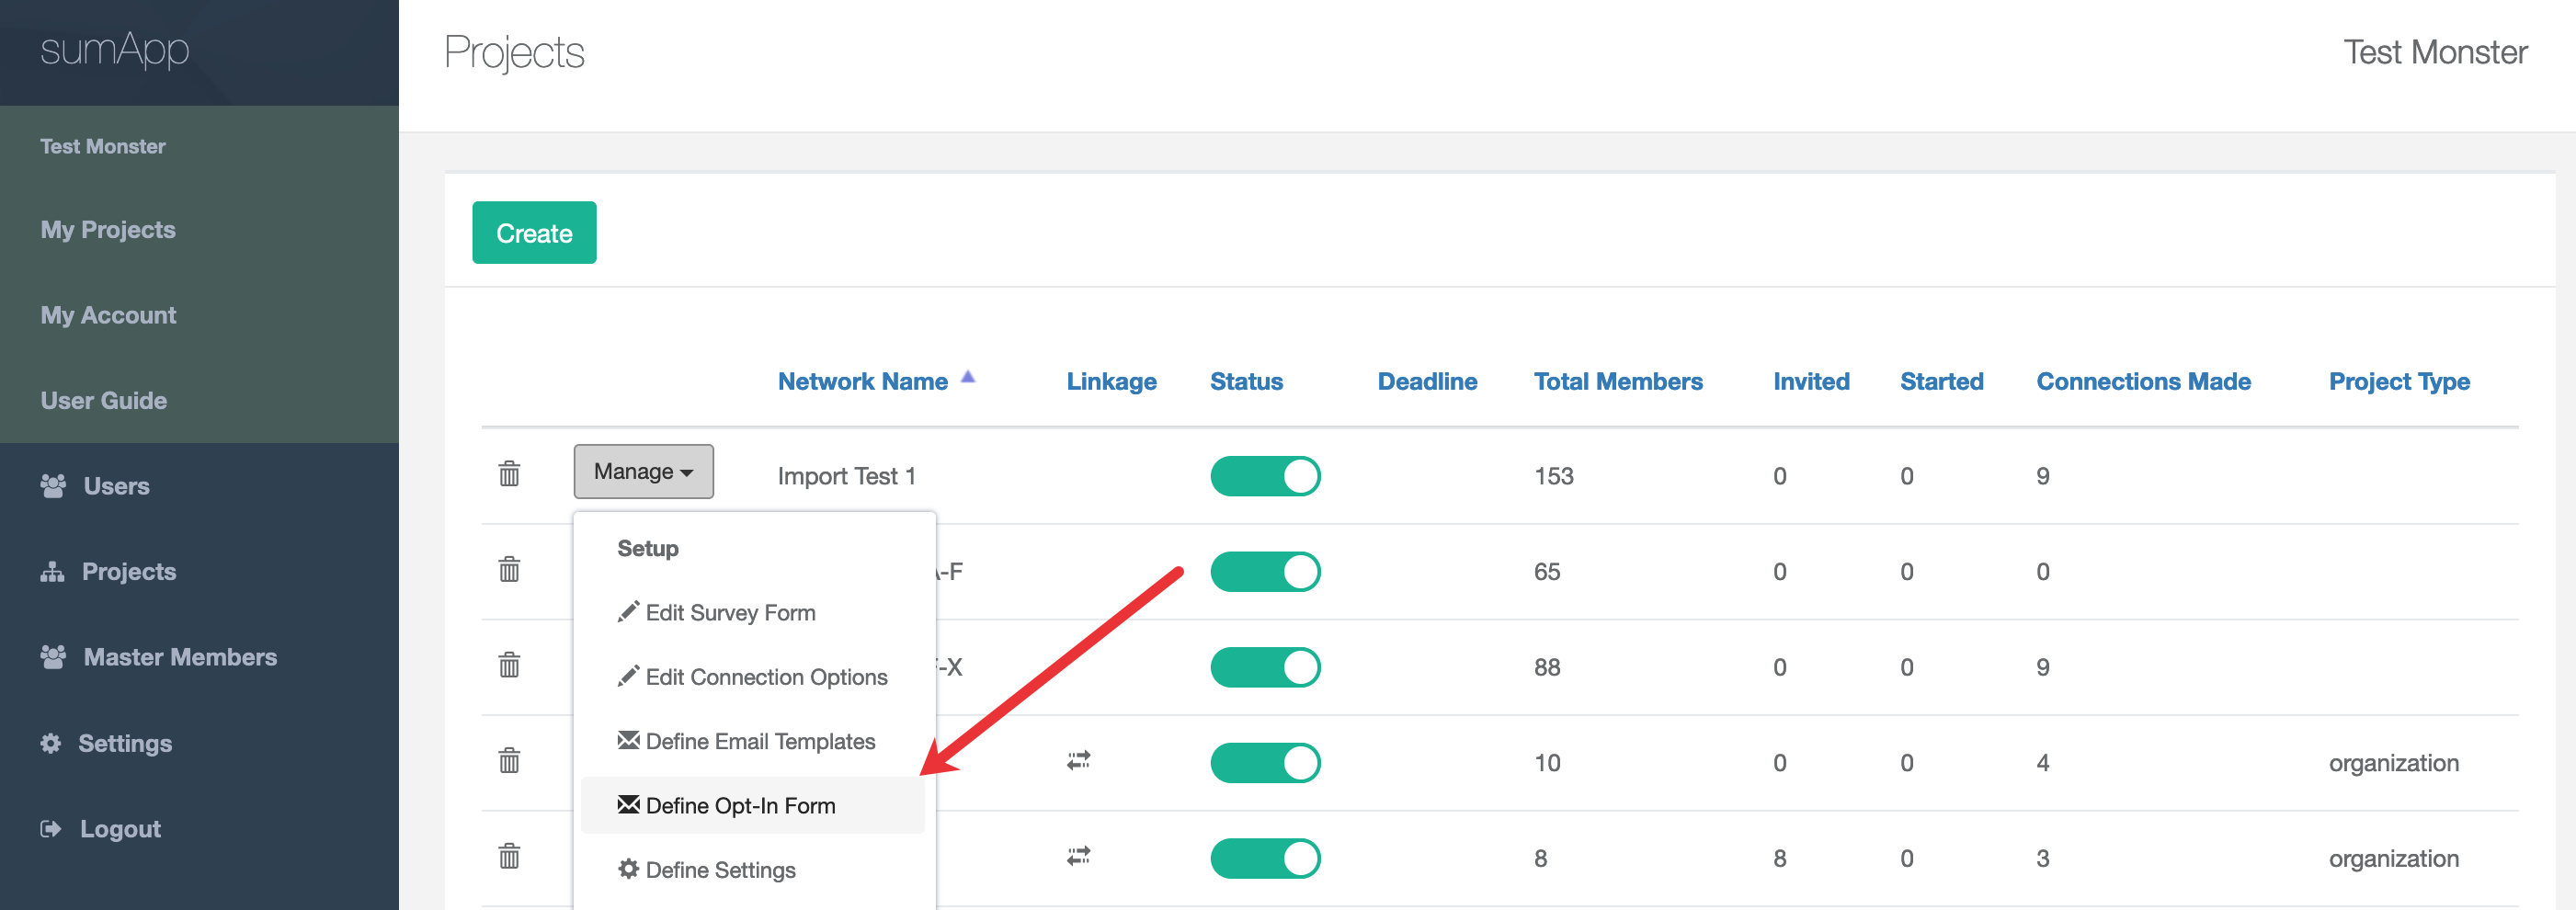Click Settings gear icon in the sidebar
Viewport: 2576px width, 910px height.
coord(51,743)
